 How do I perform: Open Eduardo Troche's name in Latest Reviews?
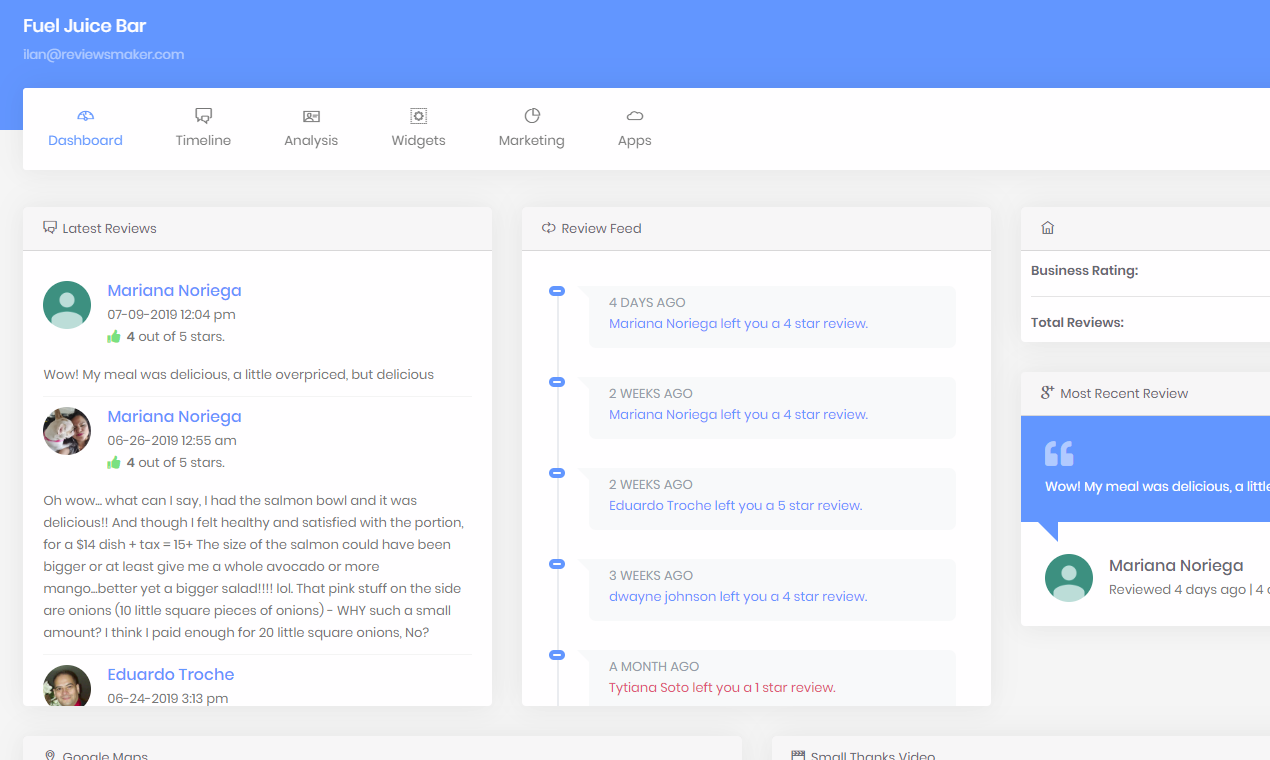171,675
